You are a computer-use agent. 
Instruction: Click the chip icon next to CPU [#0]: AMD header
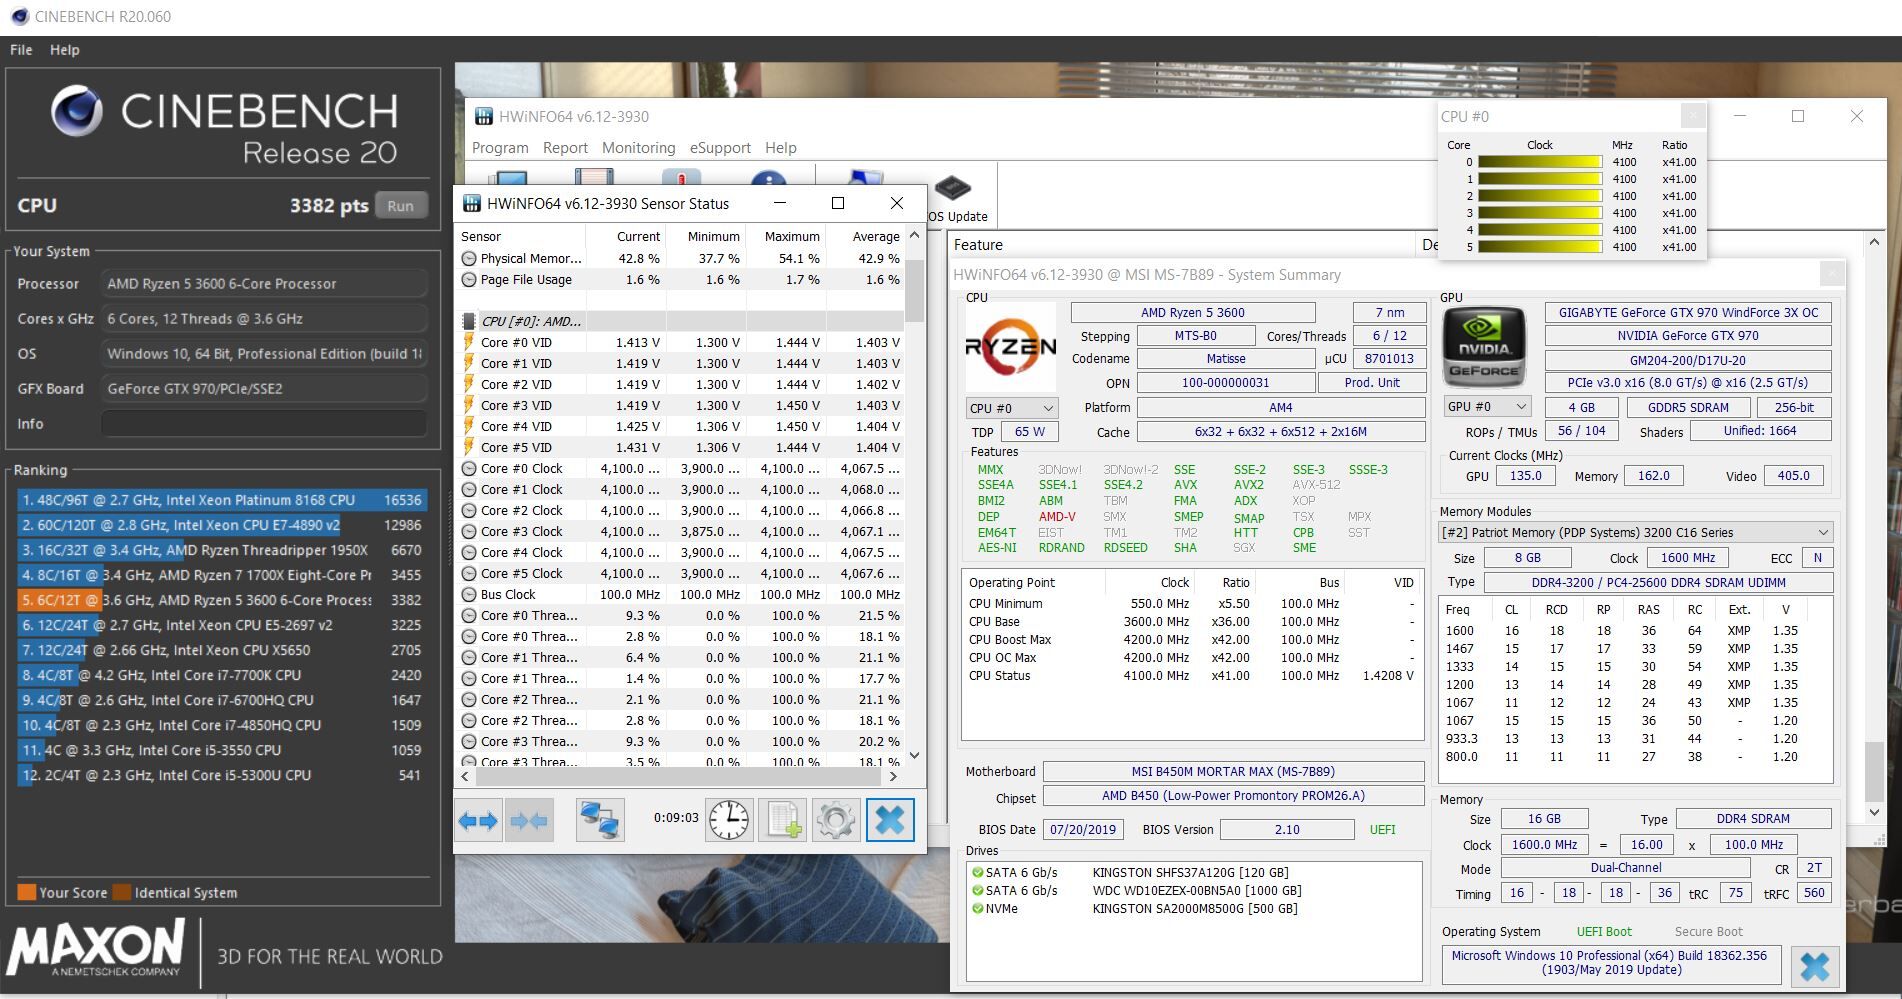468,321
